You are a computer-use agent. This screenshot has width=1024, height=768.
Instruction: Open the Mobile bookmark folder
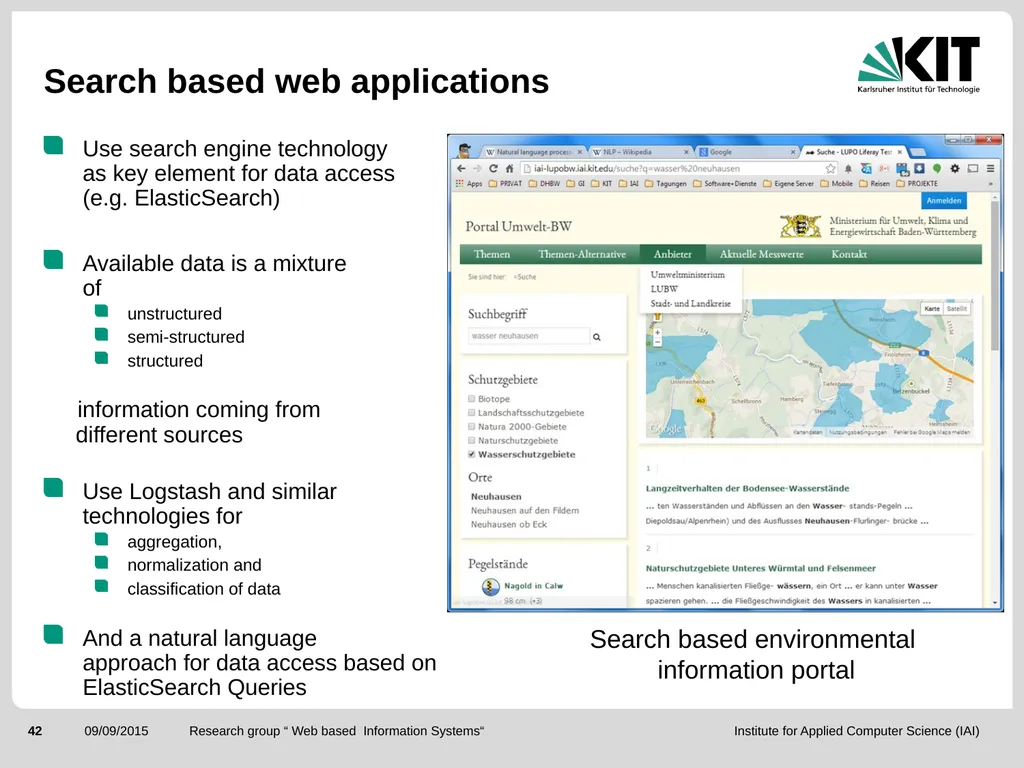click(837, 184)
